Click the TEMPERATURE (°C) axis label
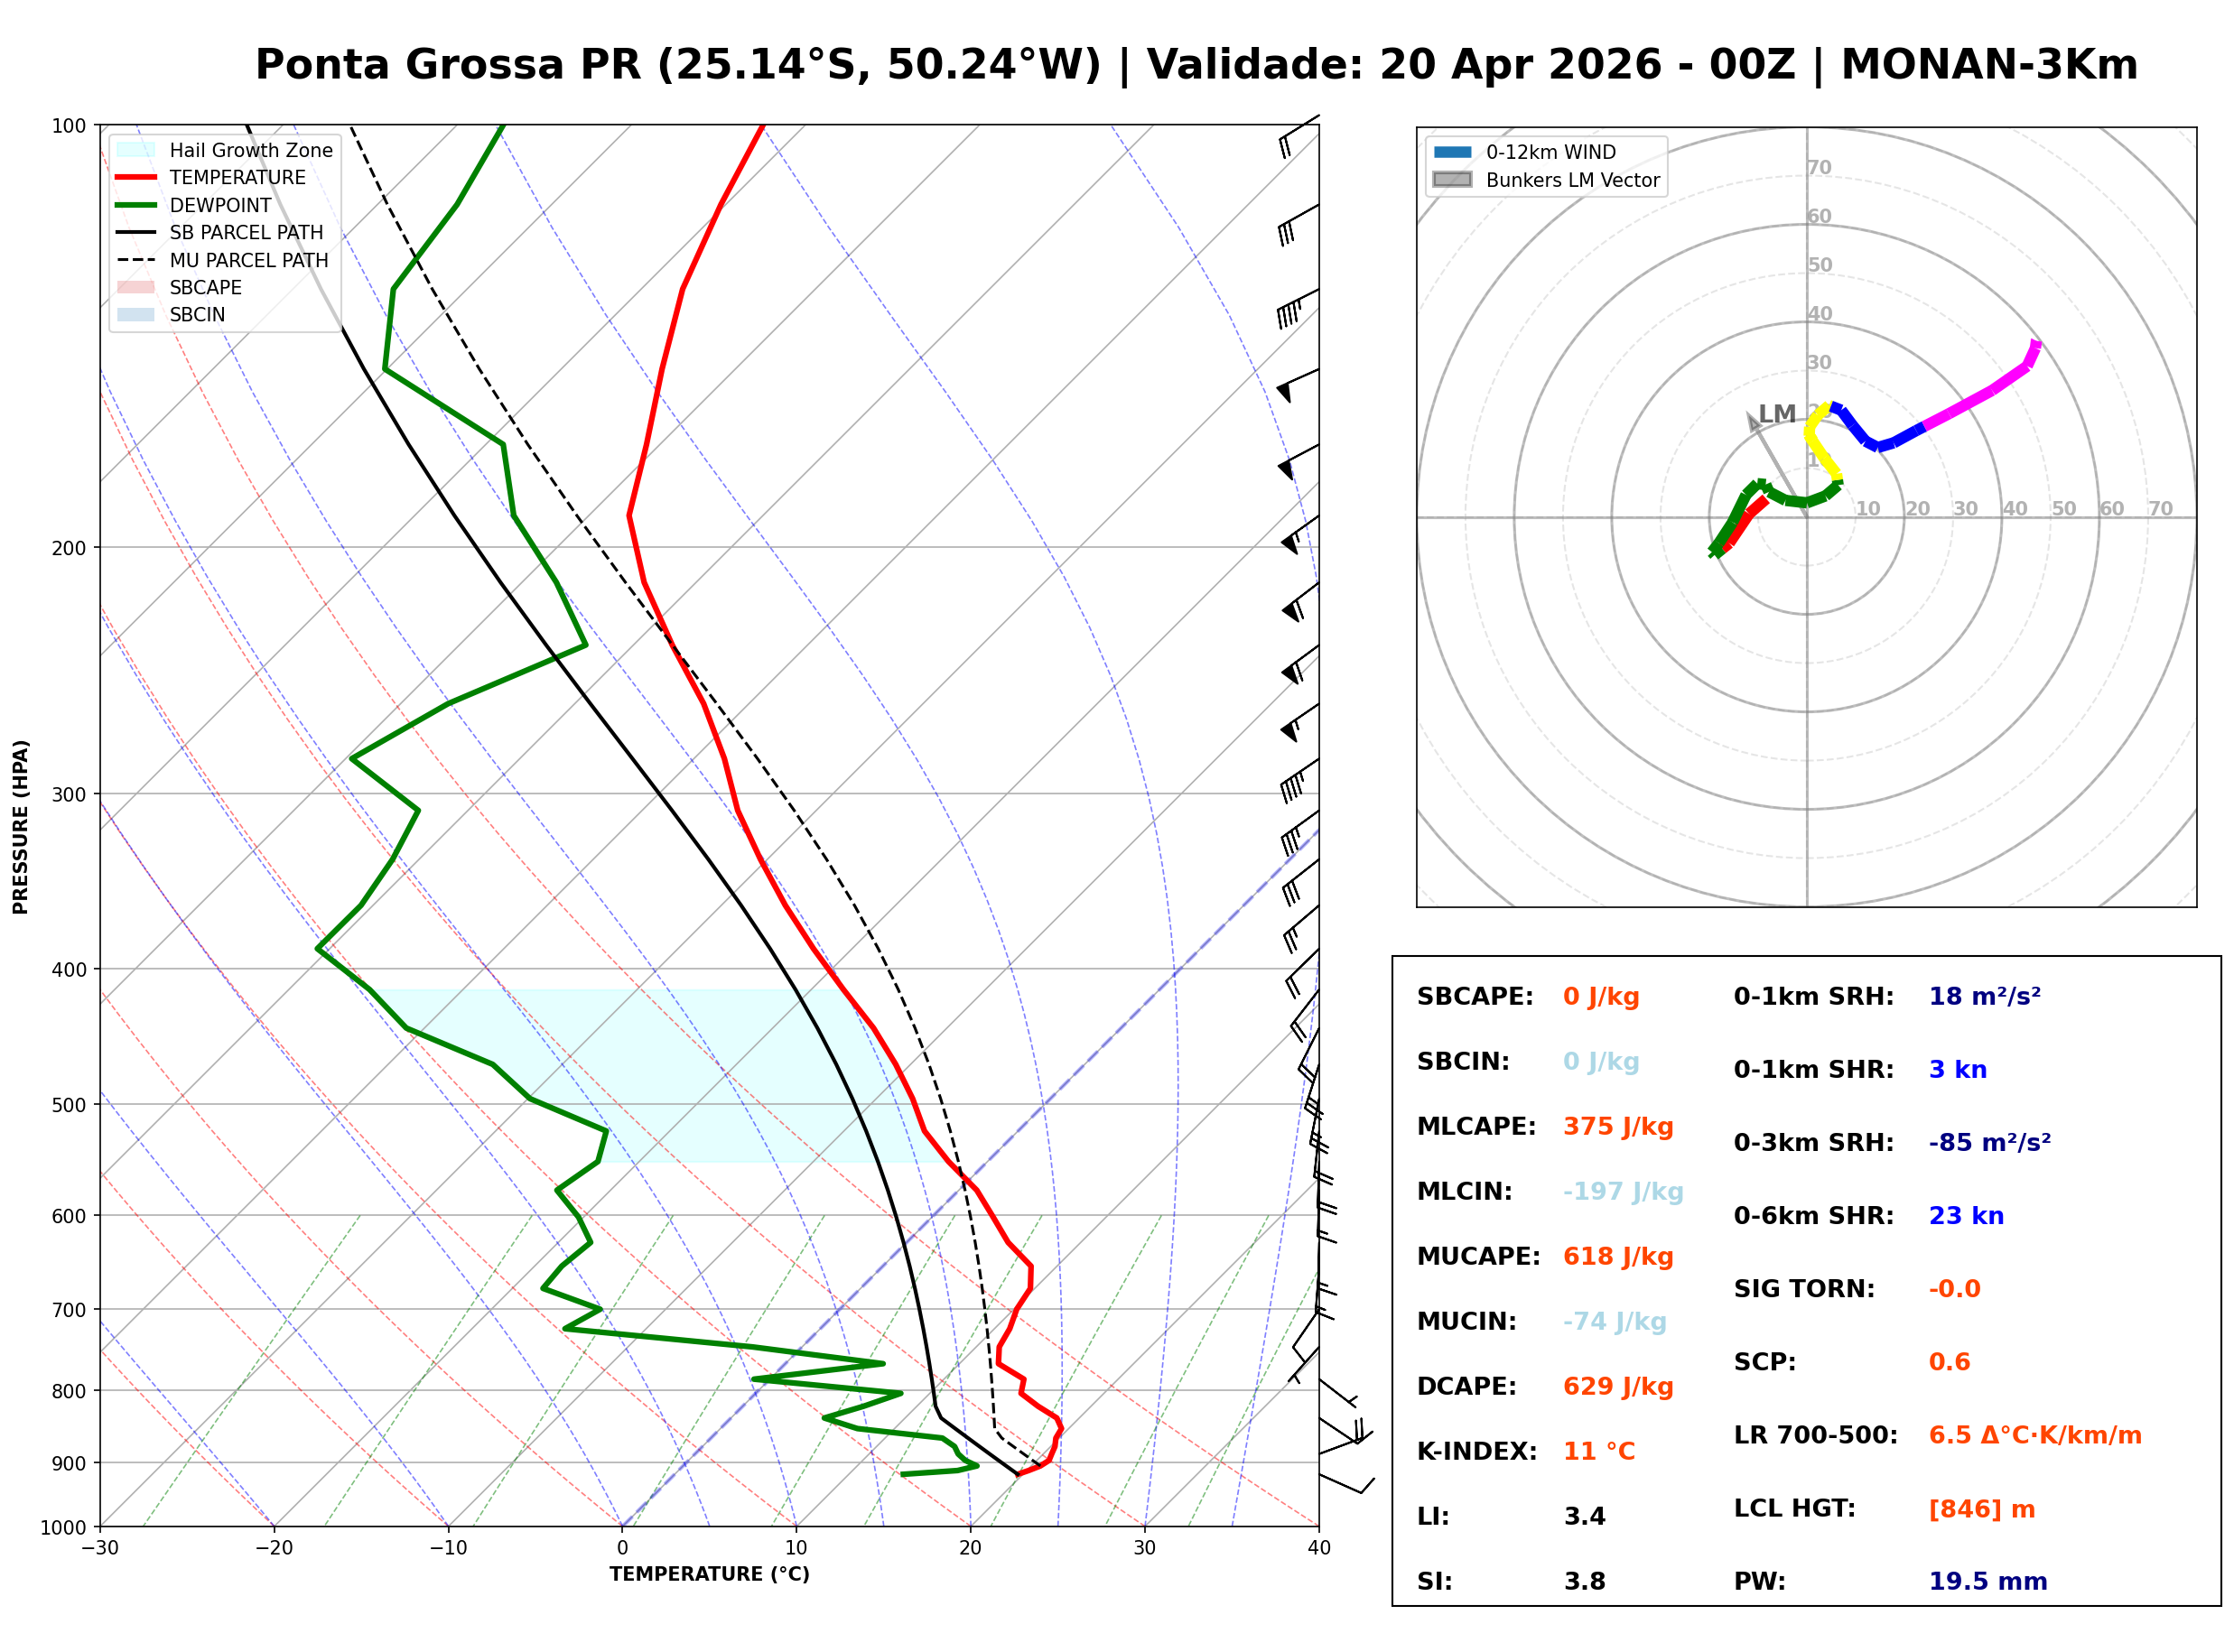Viewport: 2234px width, 1652px height. pyautogui.click(x=709, y=1574)
